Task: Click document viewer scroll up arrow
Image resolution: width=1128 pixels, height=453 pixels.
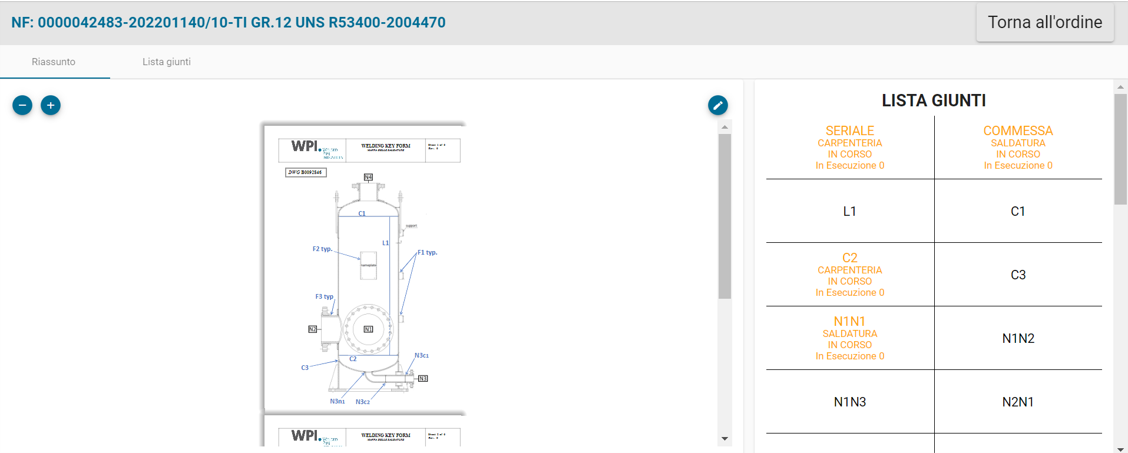Action: coord(725,127)
